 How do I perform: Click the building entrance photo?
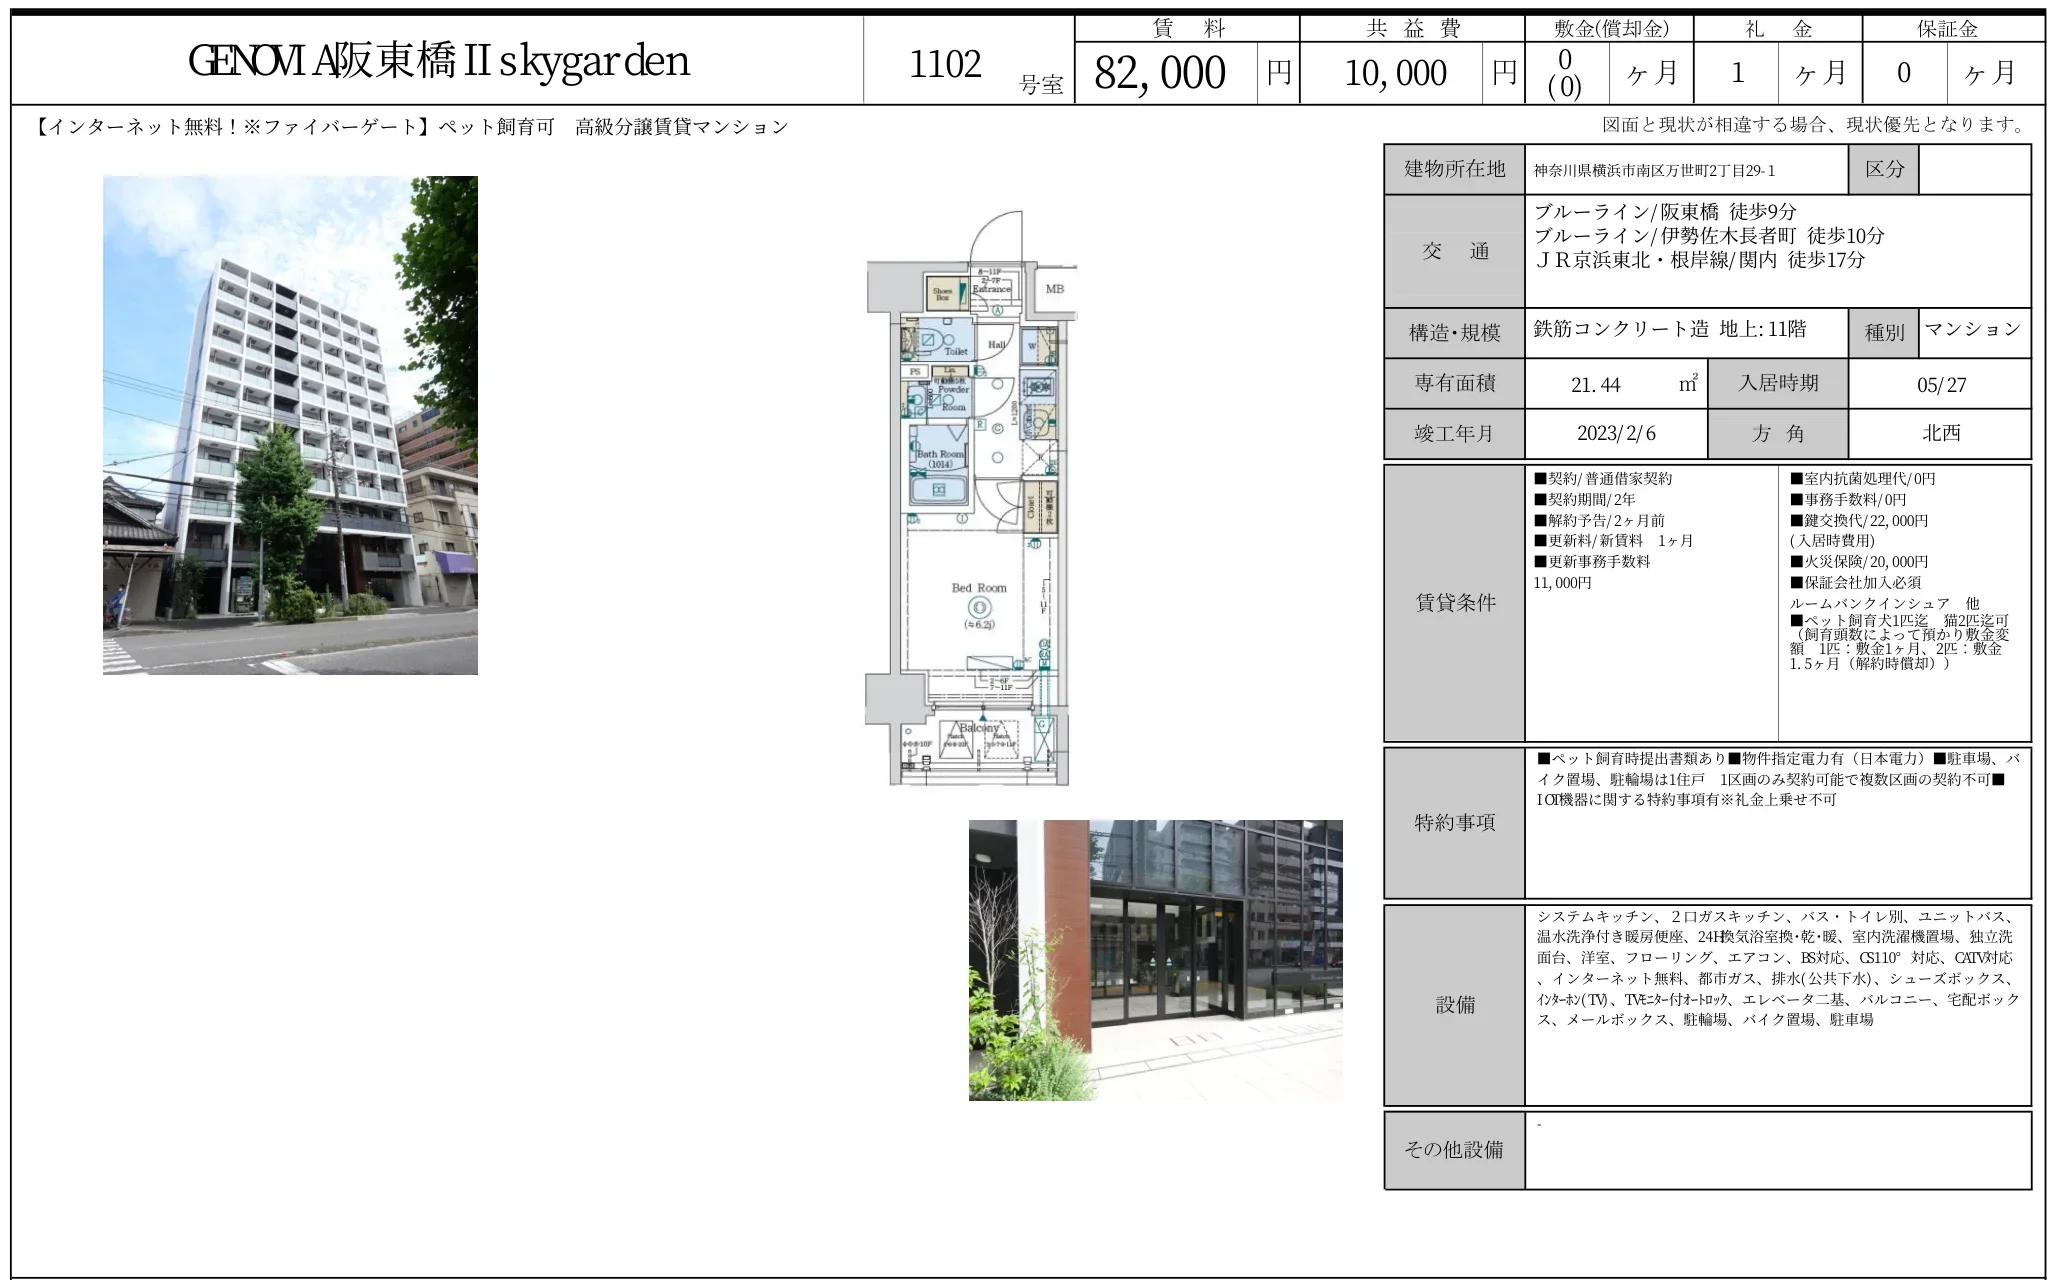[1155, 960]
